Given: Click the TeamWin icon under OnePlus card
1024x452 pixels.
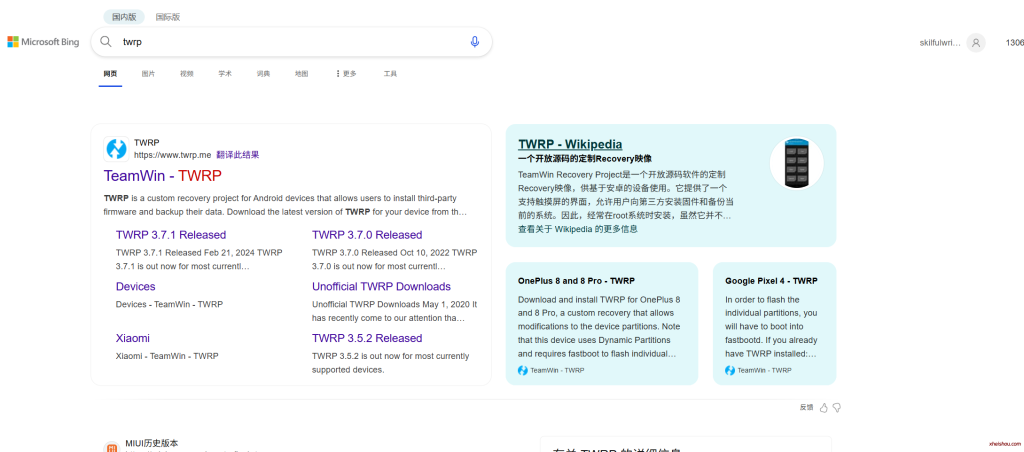Looking at the screenshot, I should (x=522, y=370).
